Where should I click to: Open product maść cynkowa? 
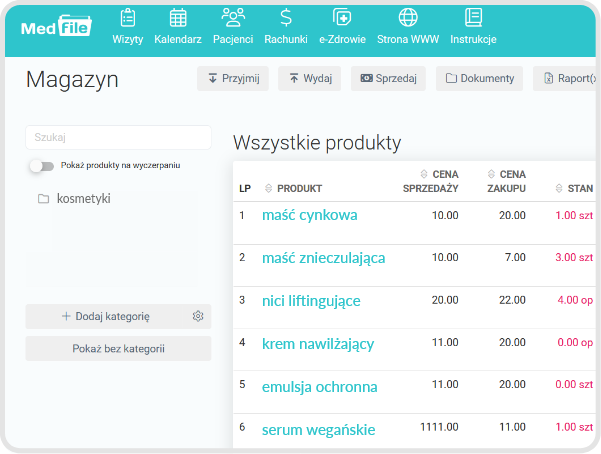tap(309, 215)
